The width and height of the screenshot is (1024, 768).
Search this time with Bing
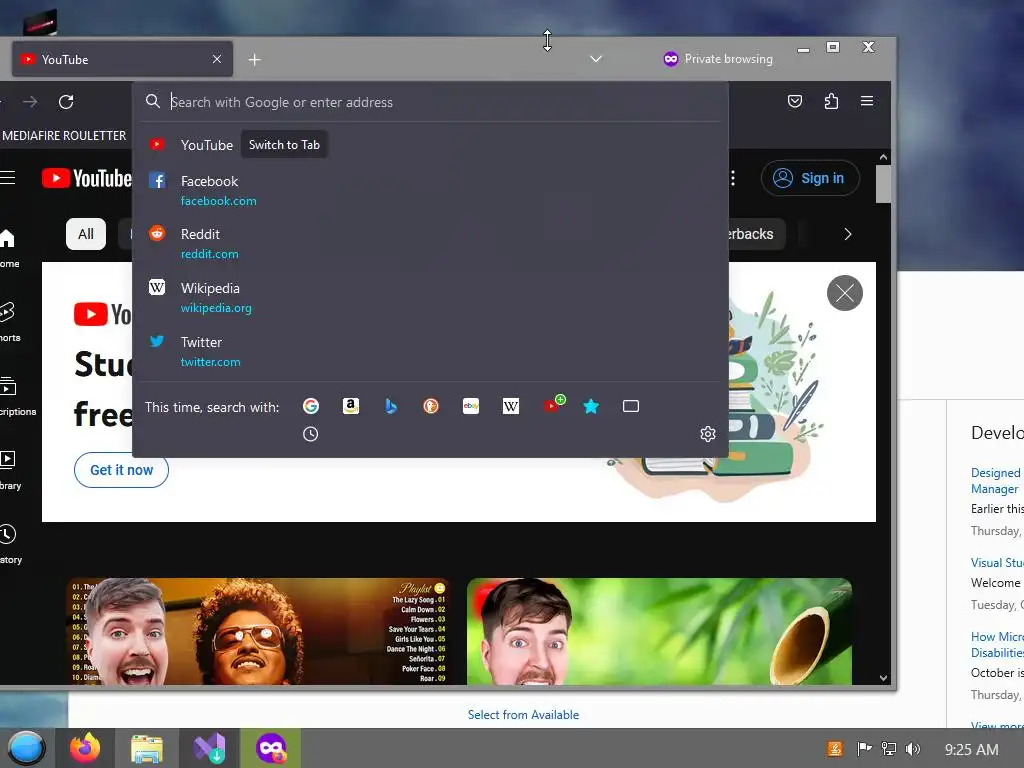point(391,406)
